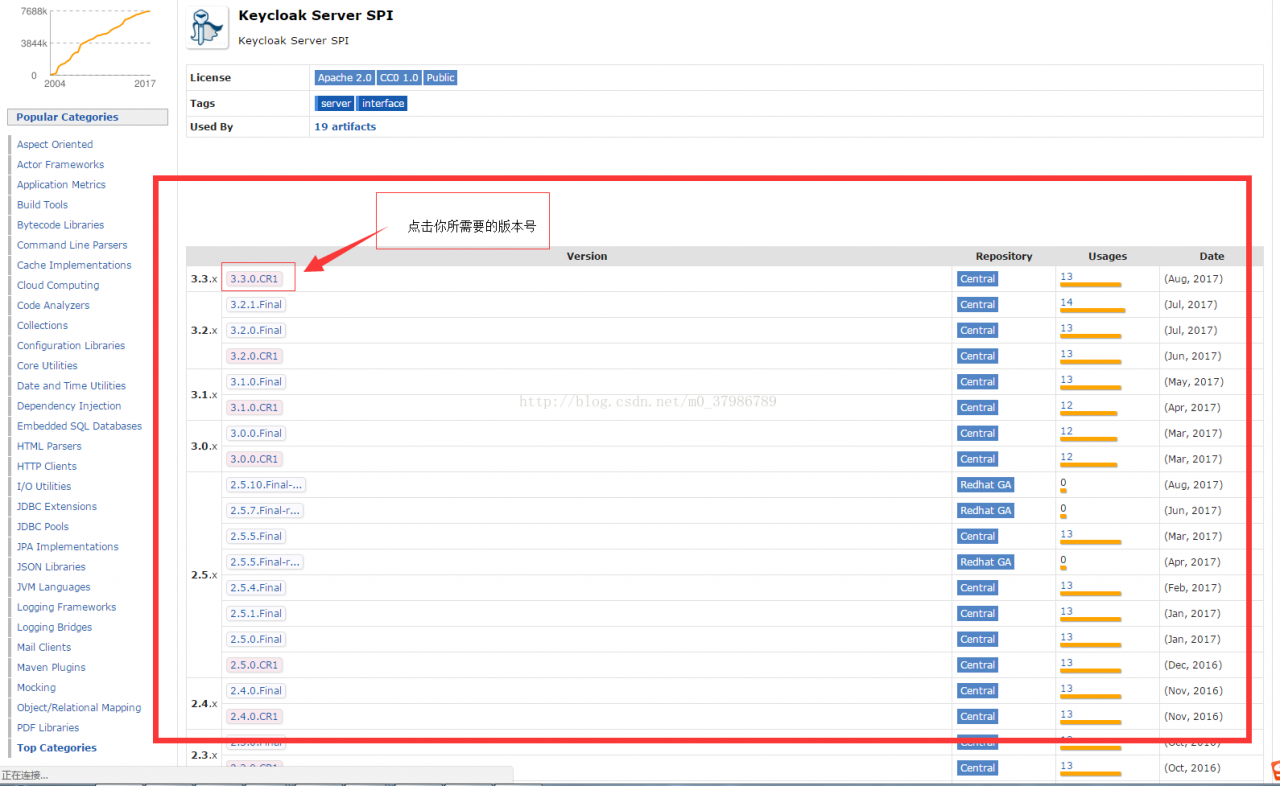Screen dimensions: 1280x786
Task: Open version 2.5.4.Final
Action: [256, 588]
